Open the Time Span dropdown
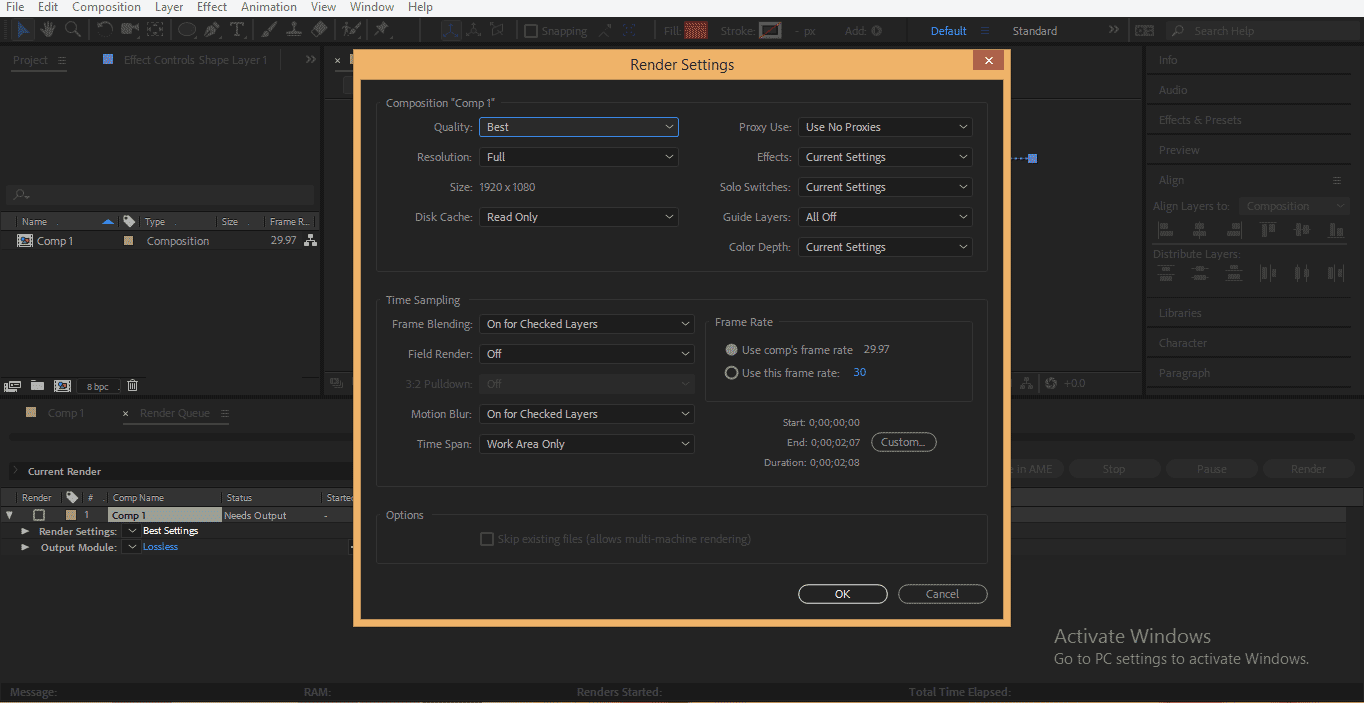Screen dimensions: 1364x703 587,444
